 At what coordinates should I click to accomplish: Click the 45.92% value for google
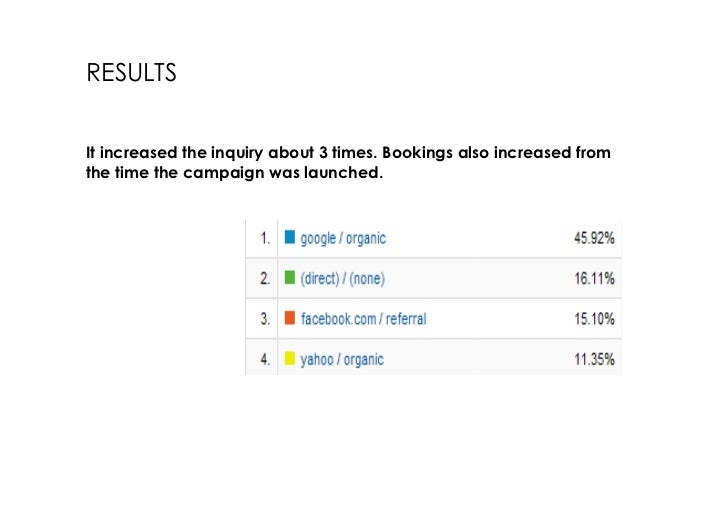[594, 238]
